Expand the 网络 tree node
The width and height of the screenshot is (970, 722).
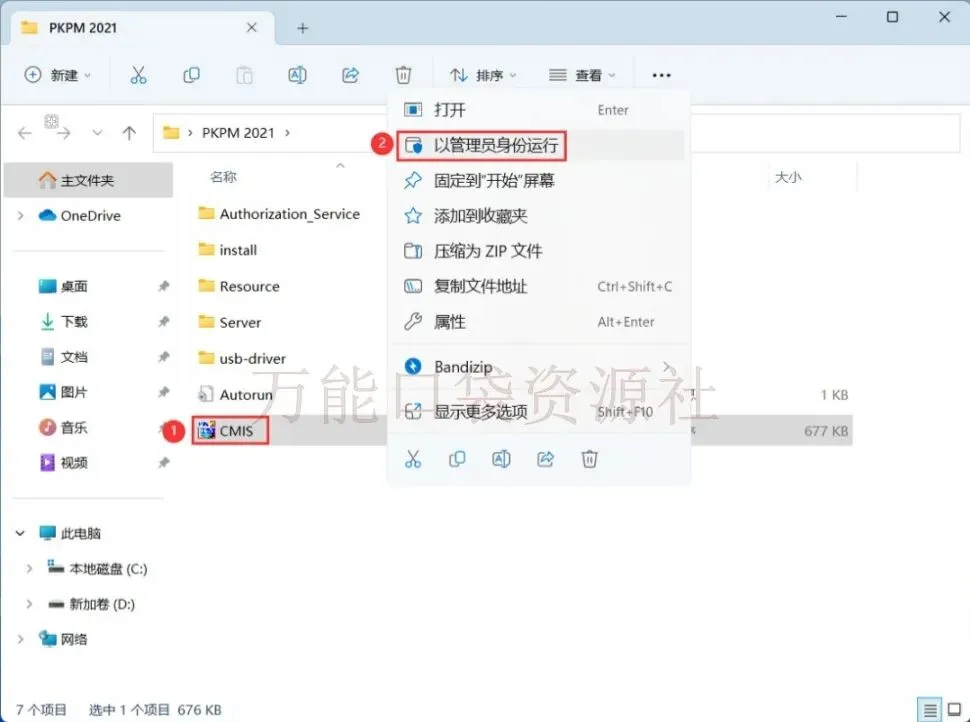point(20,639)
